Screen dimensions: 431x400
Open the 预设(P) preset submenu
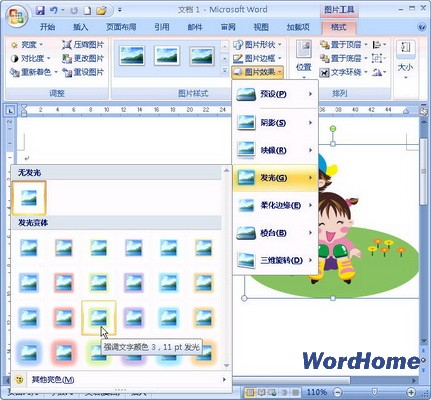click(x=275, y=94)
